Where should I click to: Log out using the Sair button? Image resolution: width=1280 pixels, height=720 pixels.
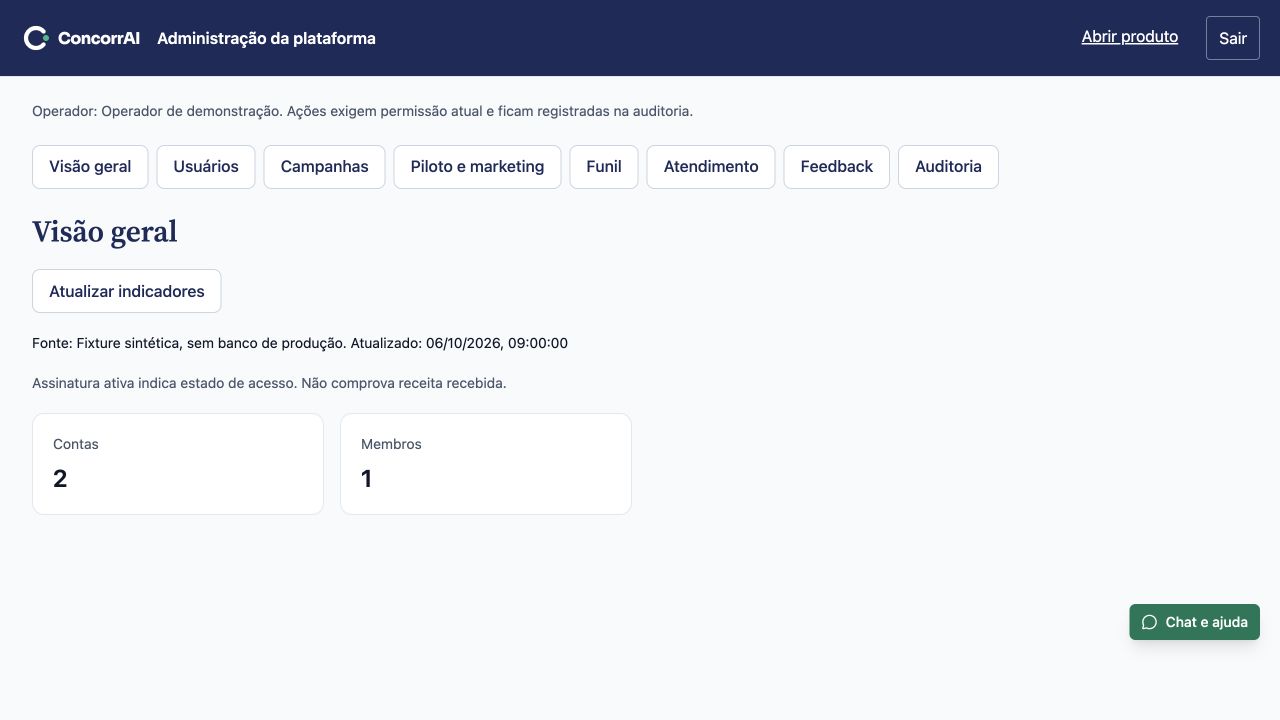pyautogui.click(x=1233, y=38)
